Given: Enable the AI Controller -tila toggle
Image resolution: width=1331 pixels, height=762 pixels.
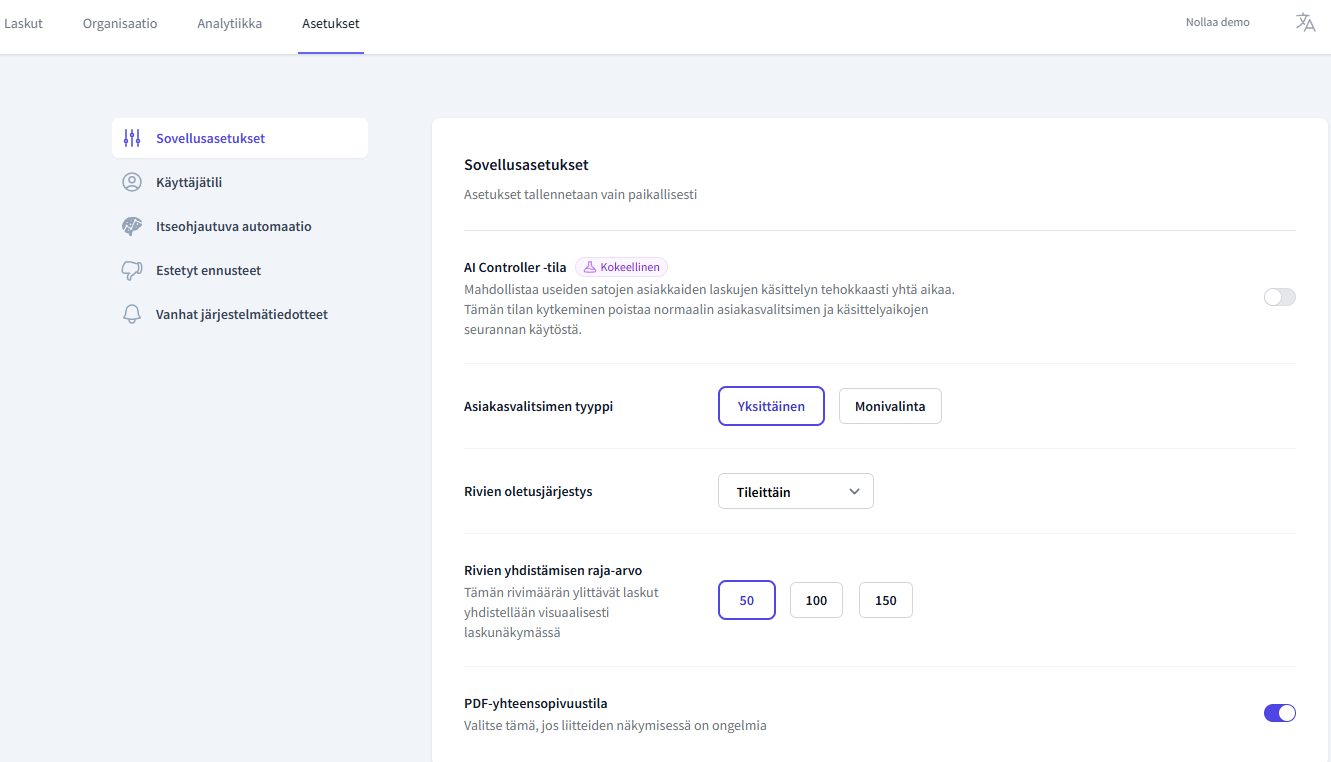Looking at the screenshot, I should coord(1279,297).
